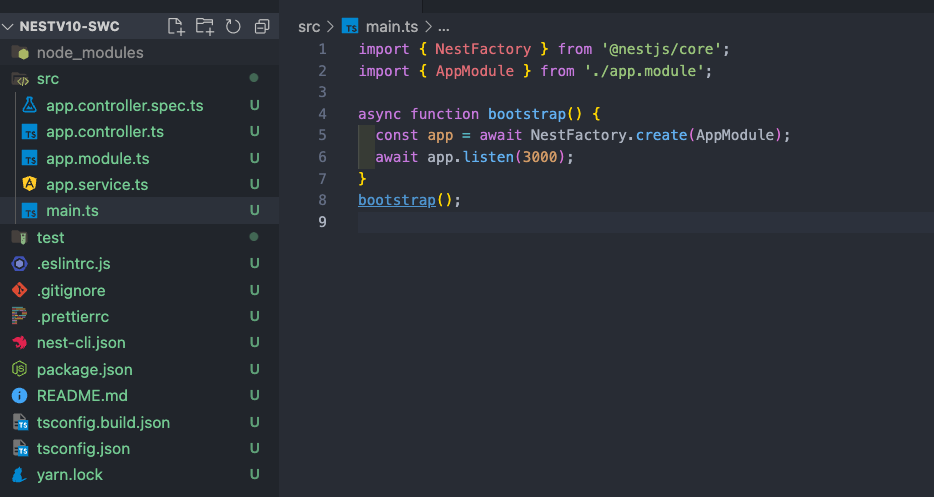934x497 pixels.
Task: Click the git status dot of src folder
Action: (x=254, y=77)
